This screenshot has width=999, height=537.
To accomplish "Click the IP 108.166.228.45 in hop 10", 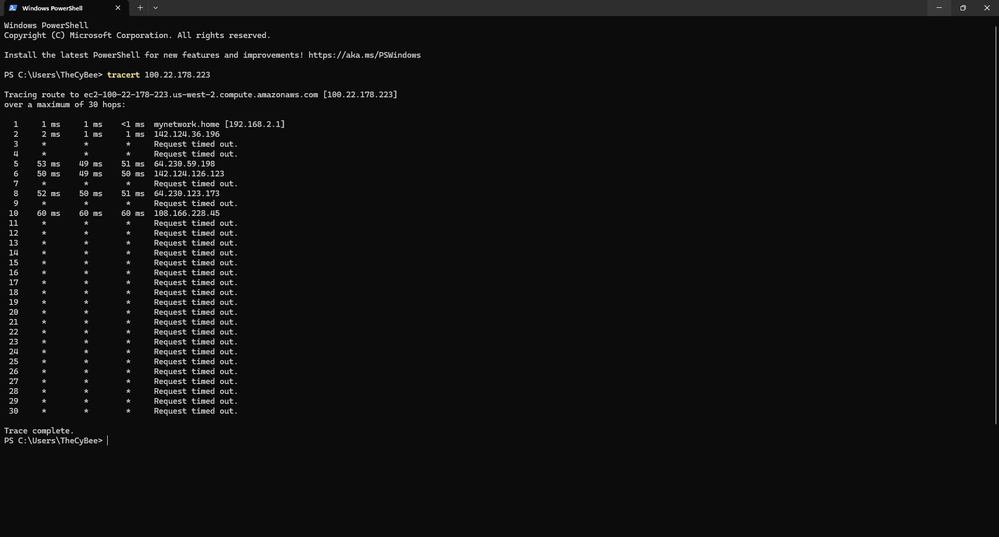I will [187, 213].
